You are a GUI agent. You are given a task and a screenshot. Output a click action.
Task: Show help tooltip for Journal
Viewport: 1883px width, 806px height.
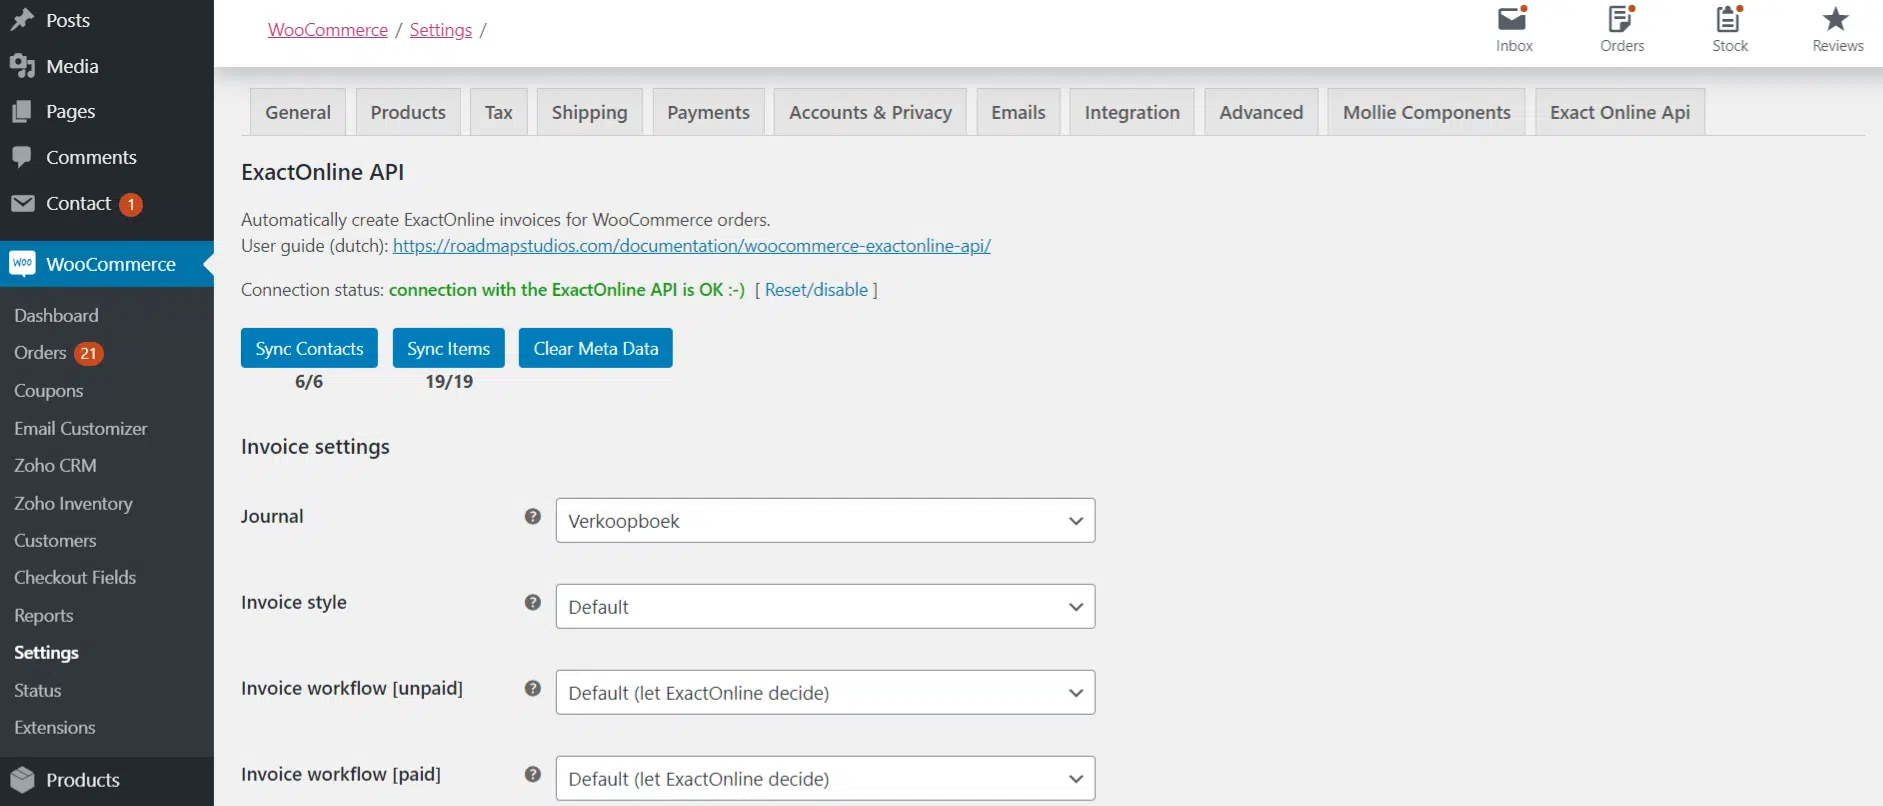(532, 516)
